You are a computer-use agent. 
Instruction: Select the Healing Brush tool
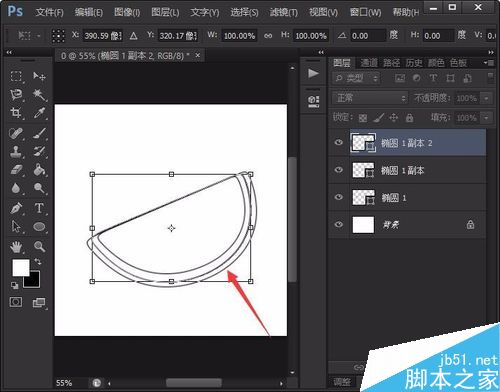(16, 134)
